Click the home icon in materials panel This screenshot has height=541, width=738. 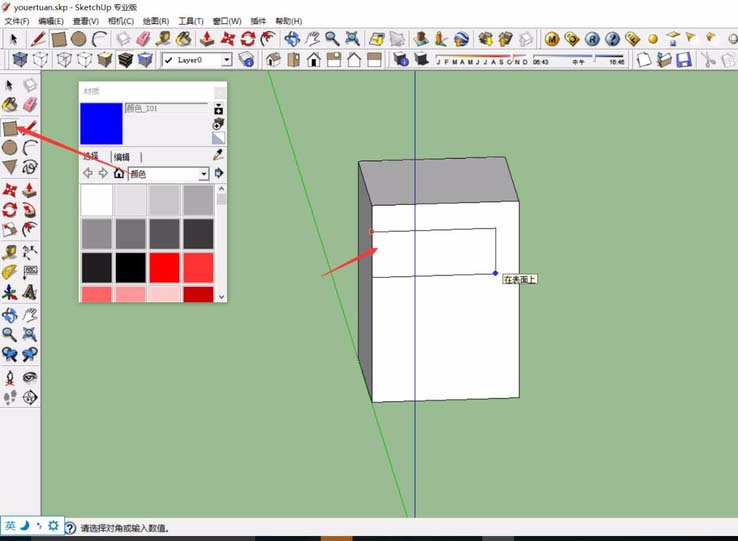(118, 173)
